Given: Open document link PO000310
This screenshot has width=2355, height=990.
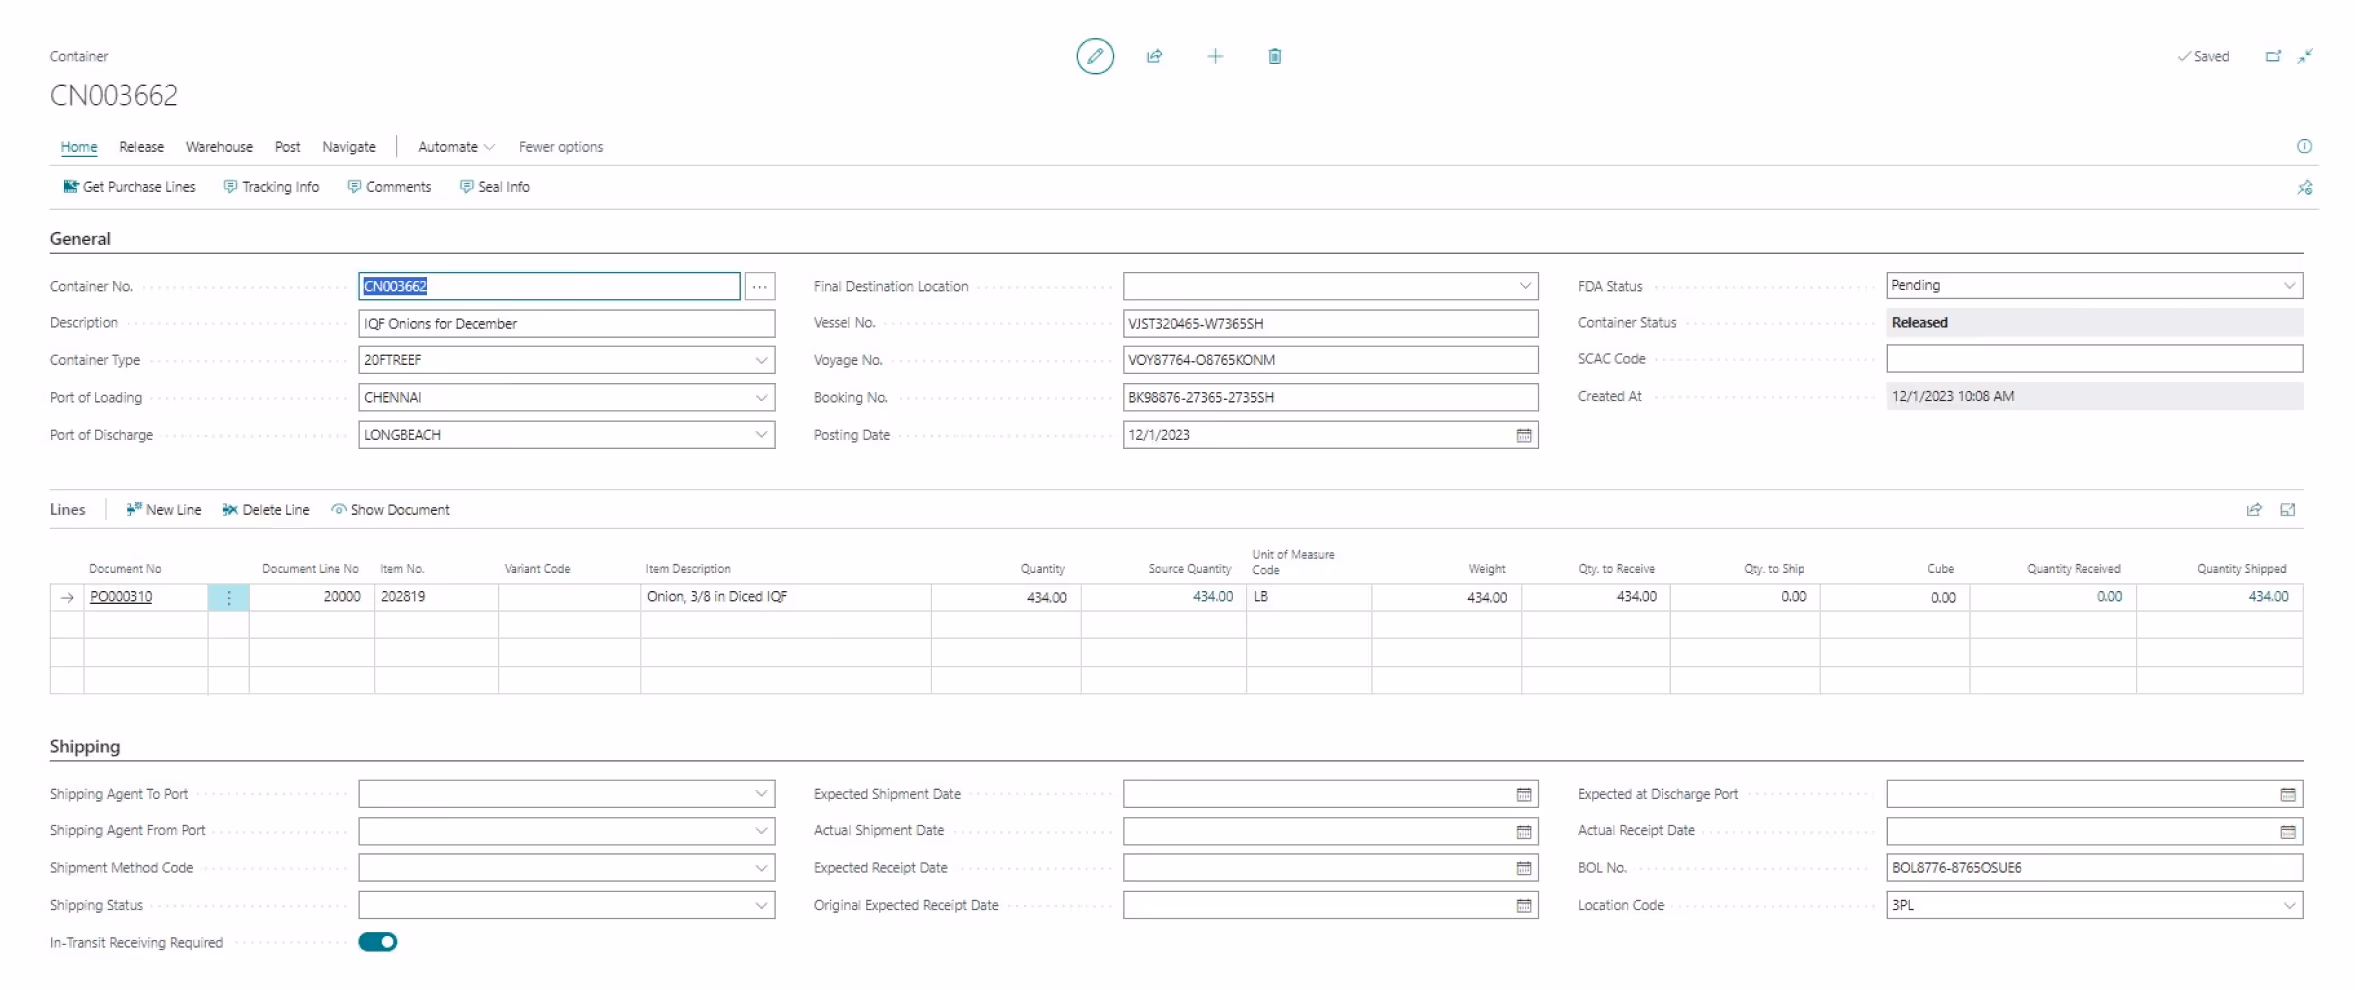Looking at the screenshot, I should (121, 597).
